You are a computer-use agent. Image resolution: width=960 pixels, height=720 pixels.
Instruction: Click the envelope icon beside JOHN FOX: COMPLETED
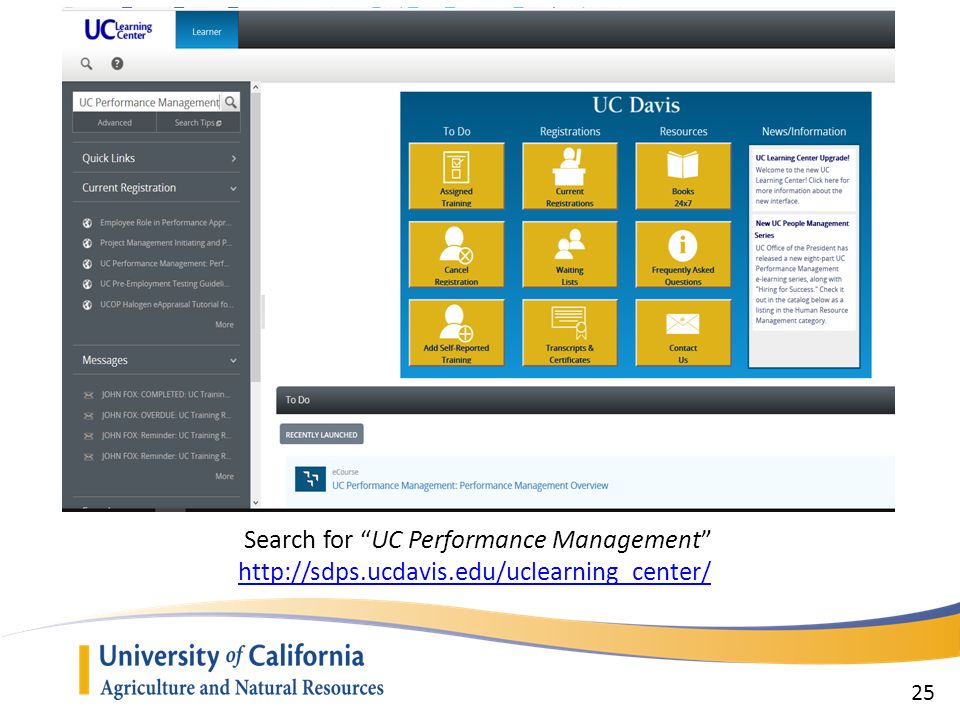pos(88,395)
